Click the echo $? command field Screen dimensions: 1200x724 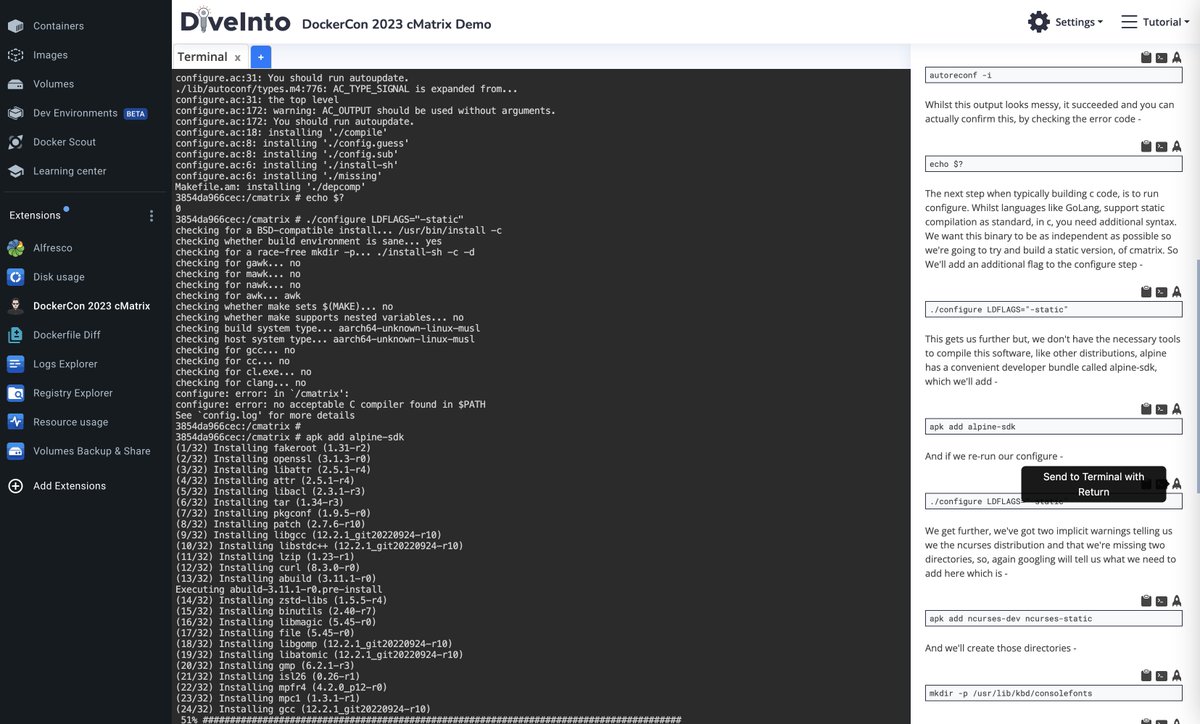tap(1054, 164)
